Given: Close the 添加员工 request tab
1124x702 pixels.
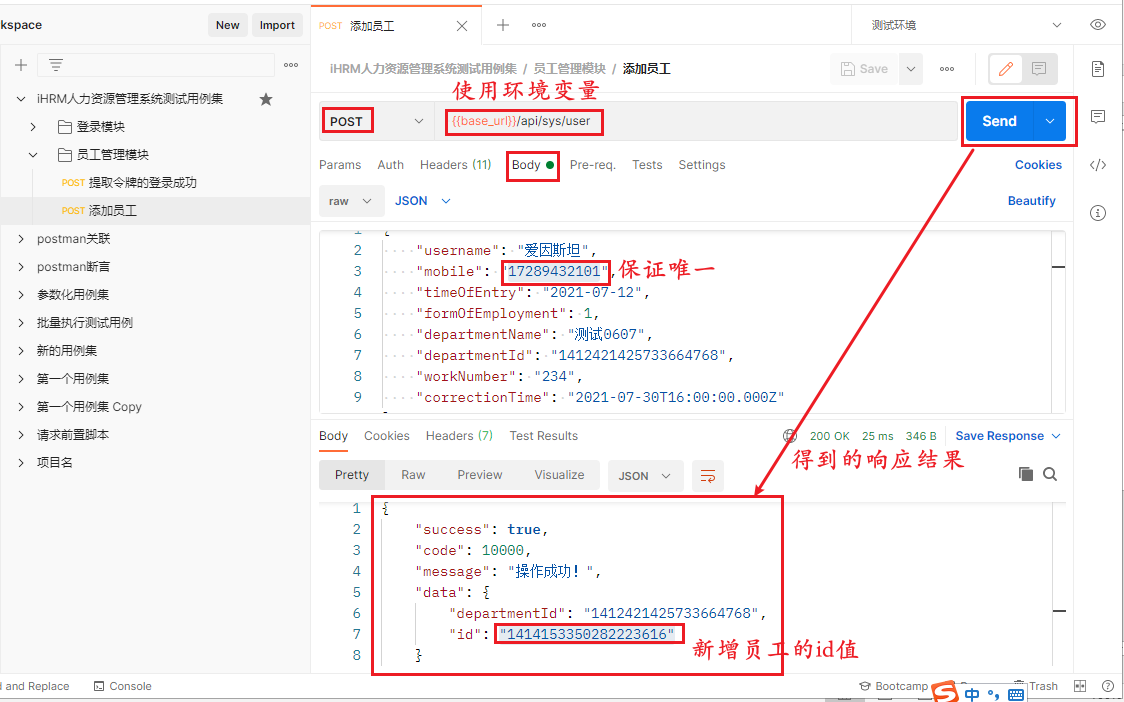Looking at the screenshot, I should click(462, 26).
